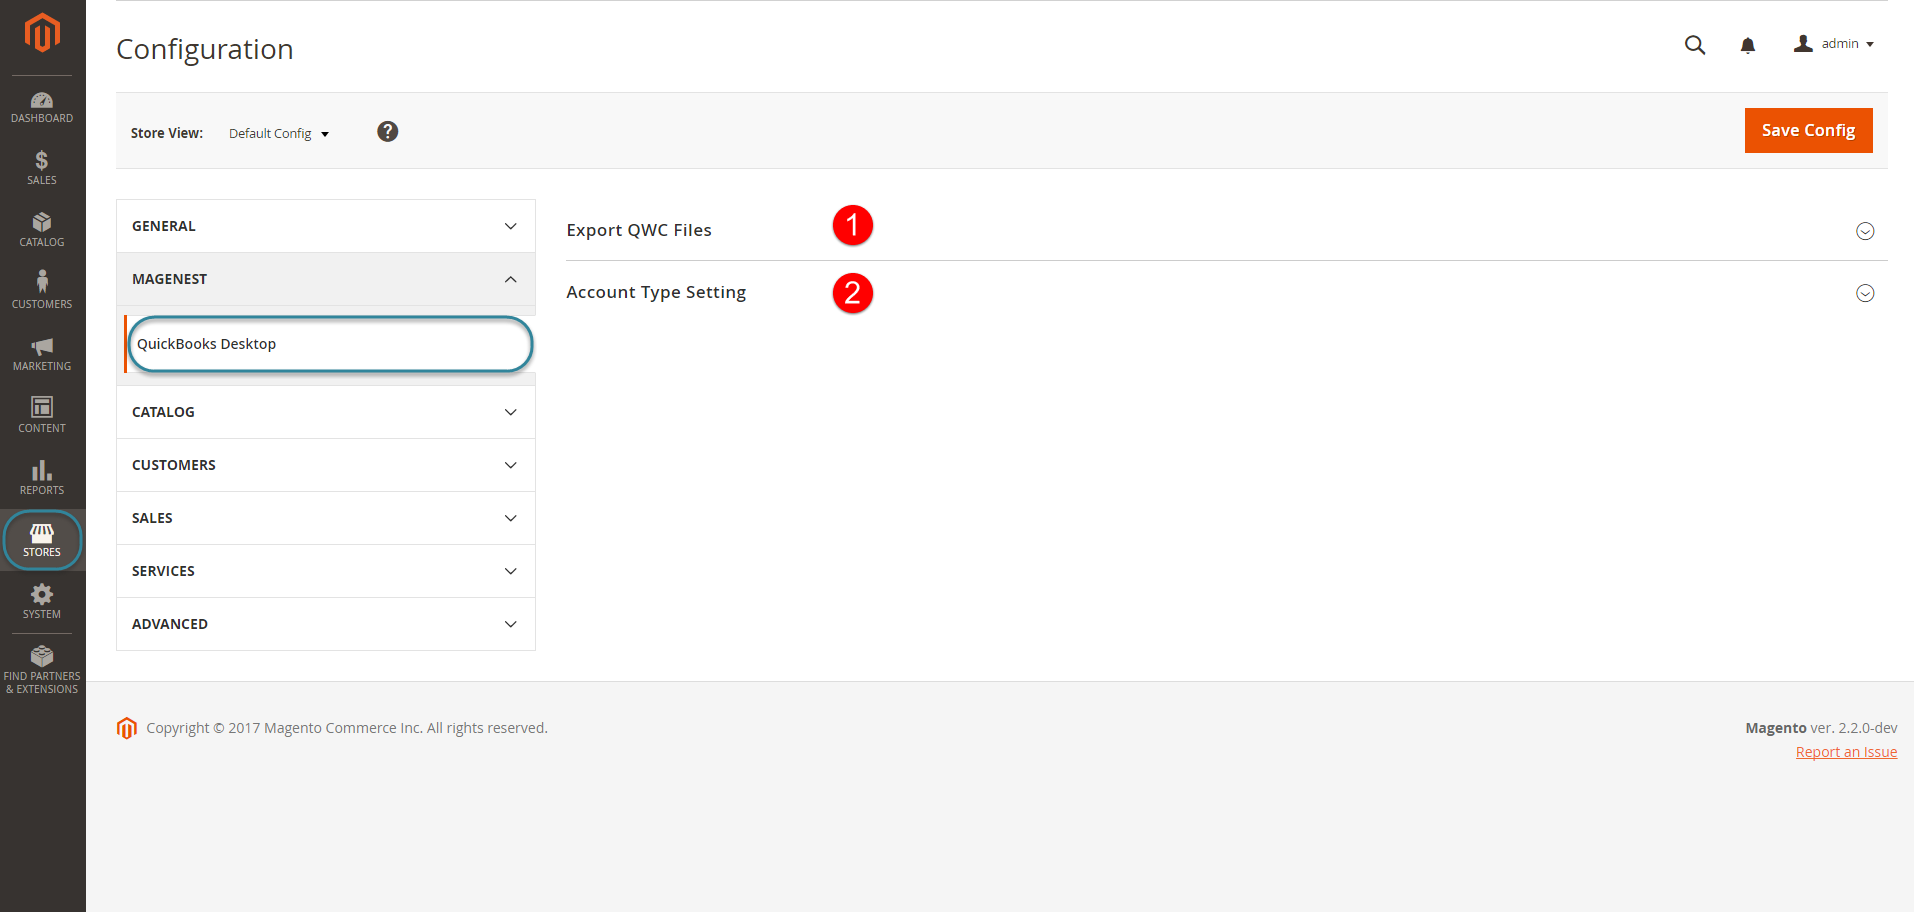Click the Save Config button
Screen dimensions: 1914x912
click(1808, 131)
